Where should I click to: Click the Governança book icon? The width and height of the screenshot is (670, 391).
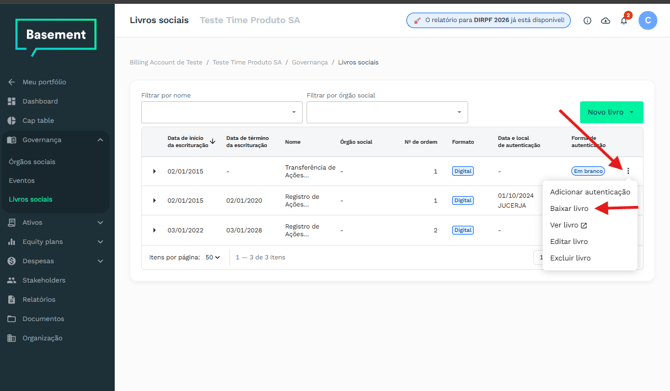pyautogui.click(x=12, y=140)
